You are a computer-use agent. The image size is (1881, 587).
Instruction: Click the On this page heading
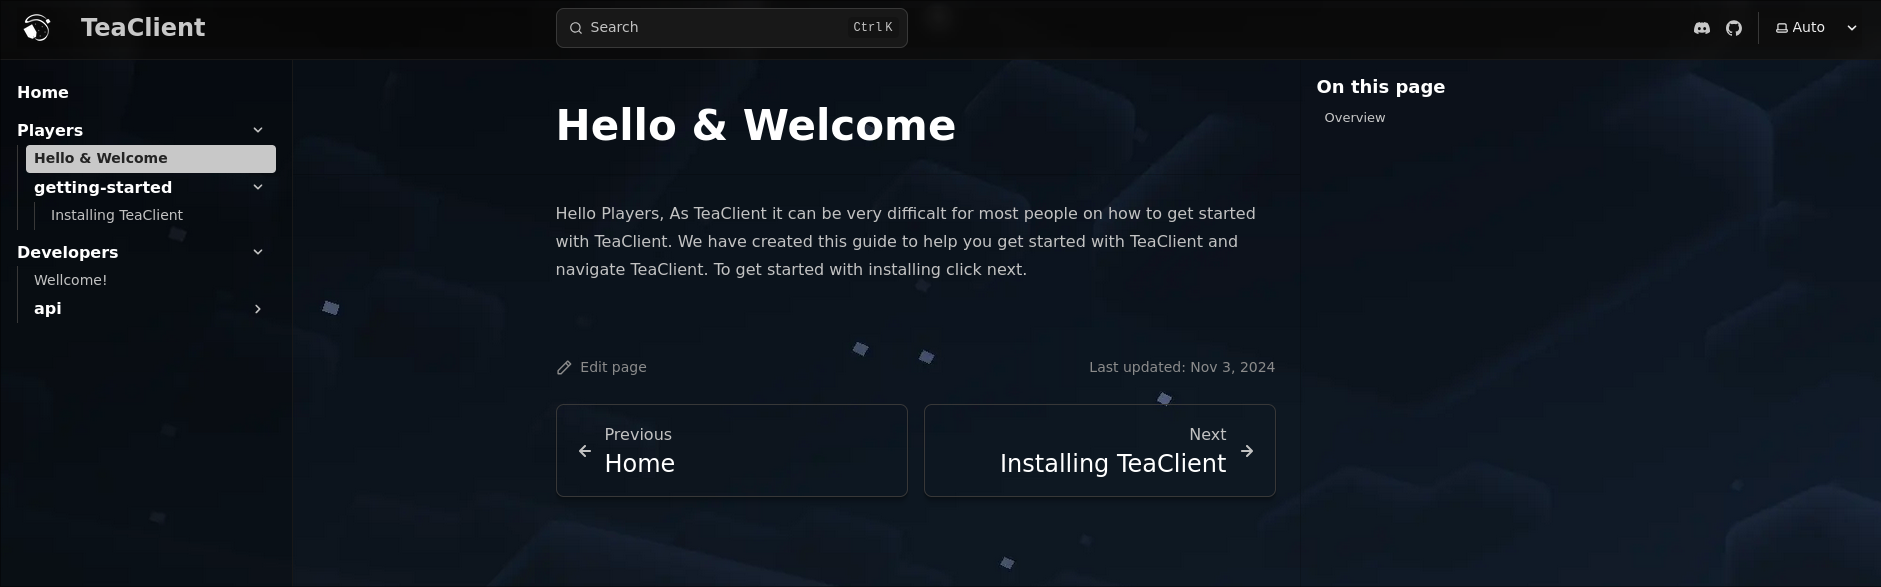pos(1381,87)
